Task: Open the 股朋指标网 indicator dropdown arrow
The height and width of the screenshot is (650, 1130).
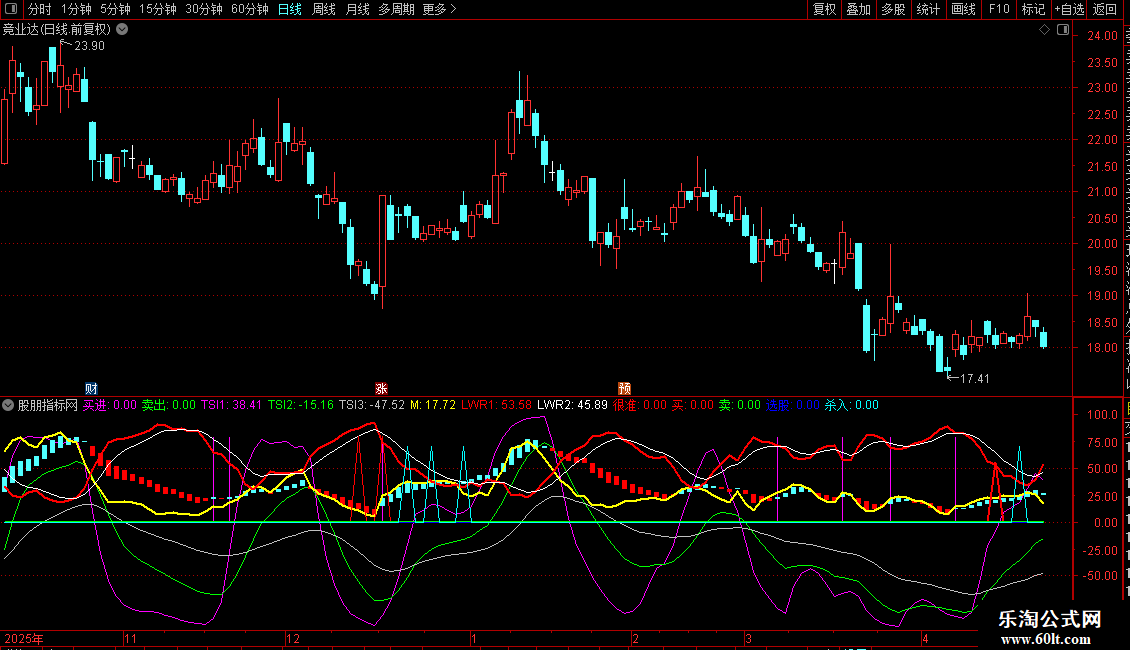Action: pos(8,405)
